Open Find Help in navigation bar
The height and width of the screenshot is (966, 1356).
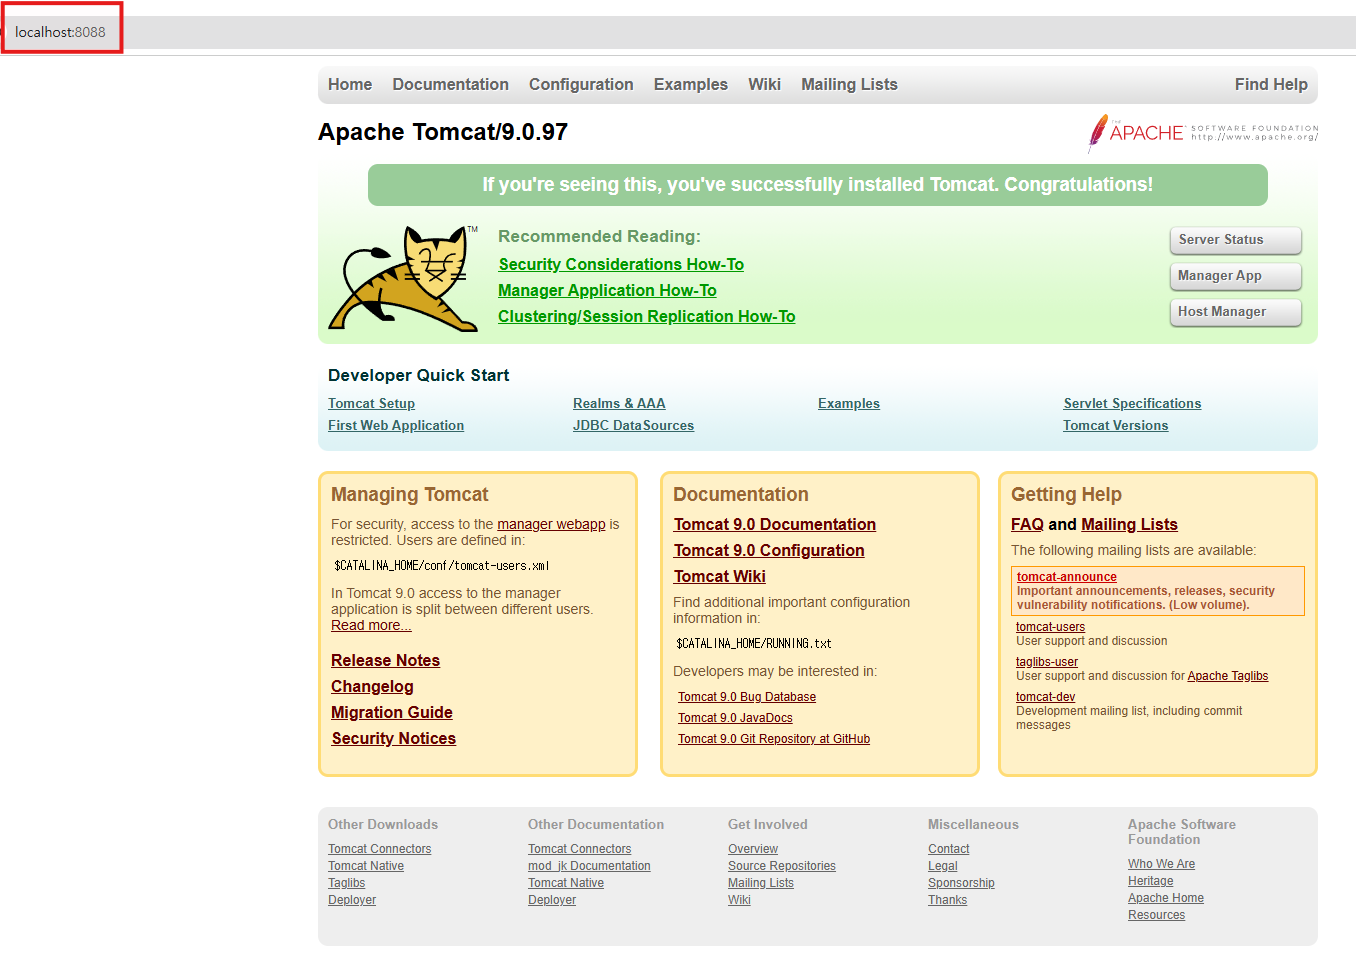coord(1271,85)
